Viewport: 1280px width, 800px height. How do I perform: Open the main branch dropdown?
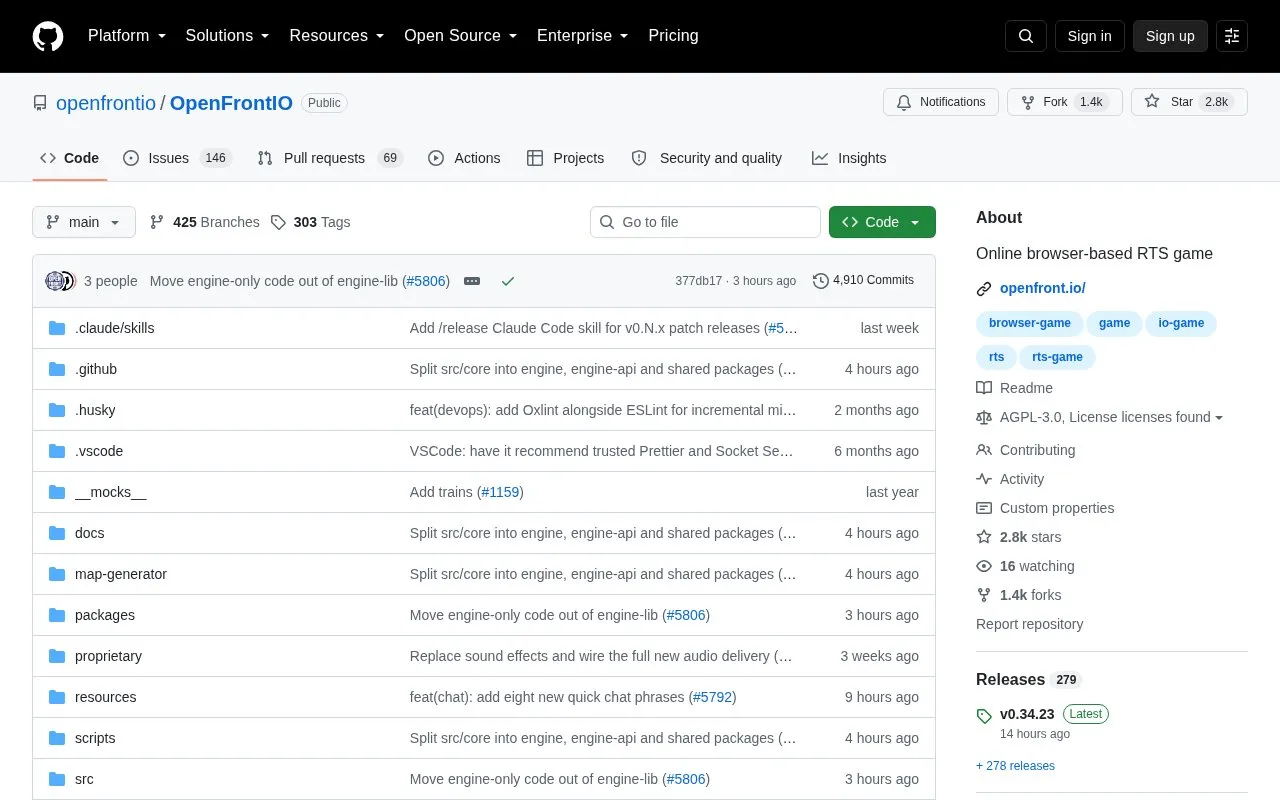click(84, 222)
